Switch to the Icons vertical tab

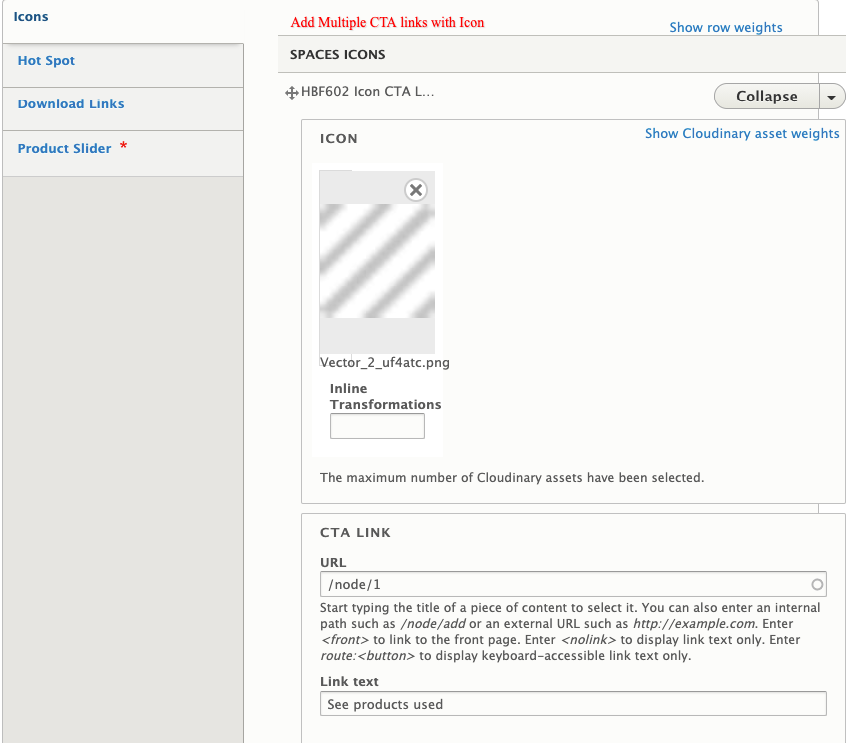31,17
